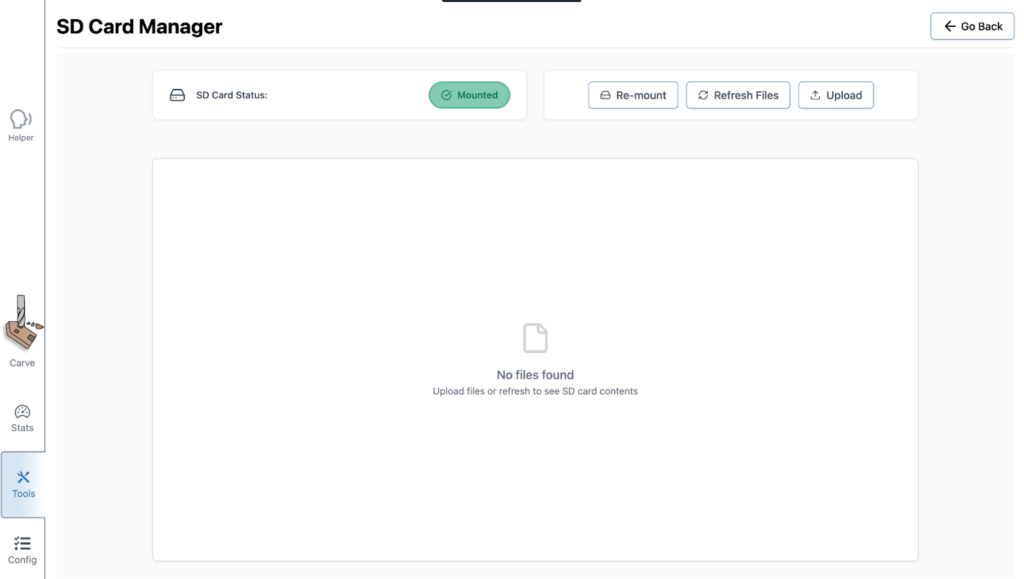1024x579 pixels.
Task: Switch to the Stats tab label
Action: click(x=22, y=428)
